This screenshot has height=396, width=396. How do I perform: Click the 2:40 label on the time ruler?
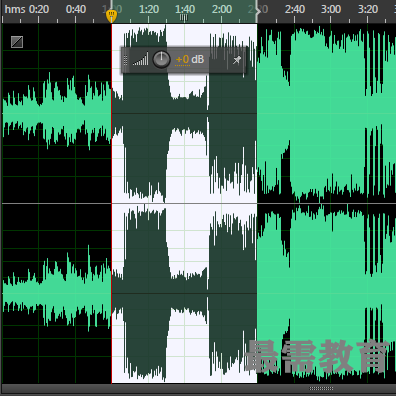295,9
